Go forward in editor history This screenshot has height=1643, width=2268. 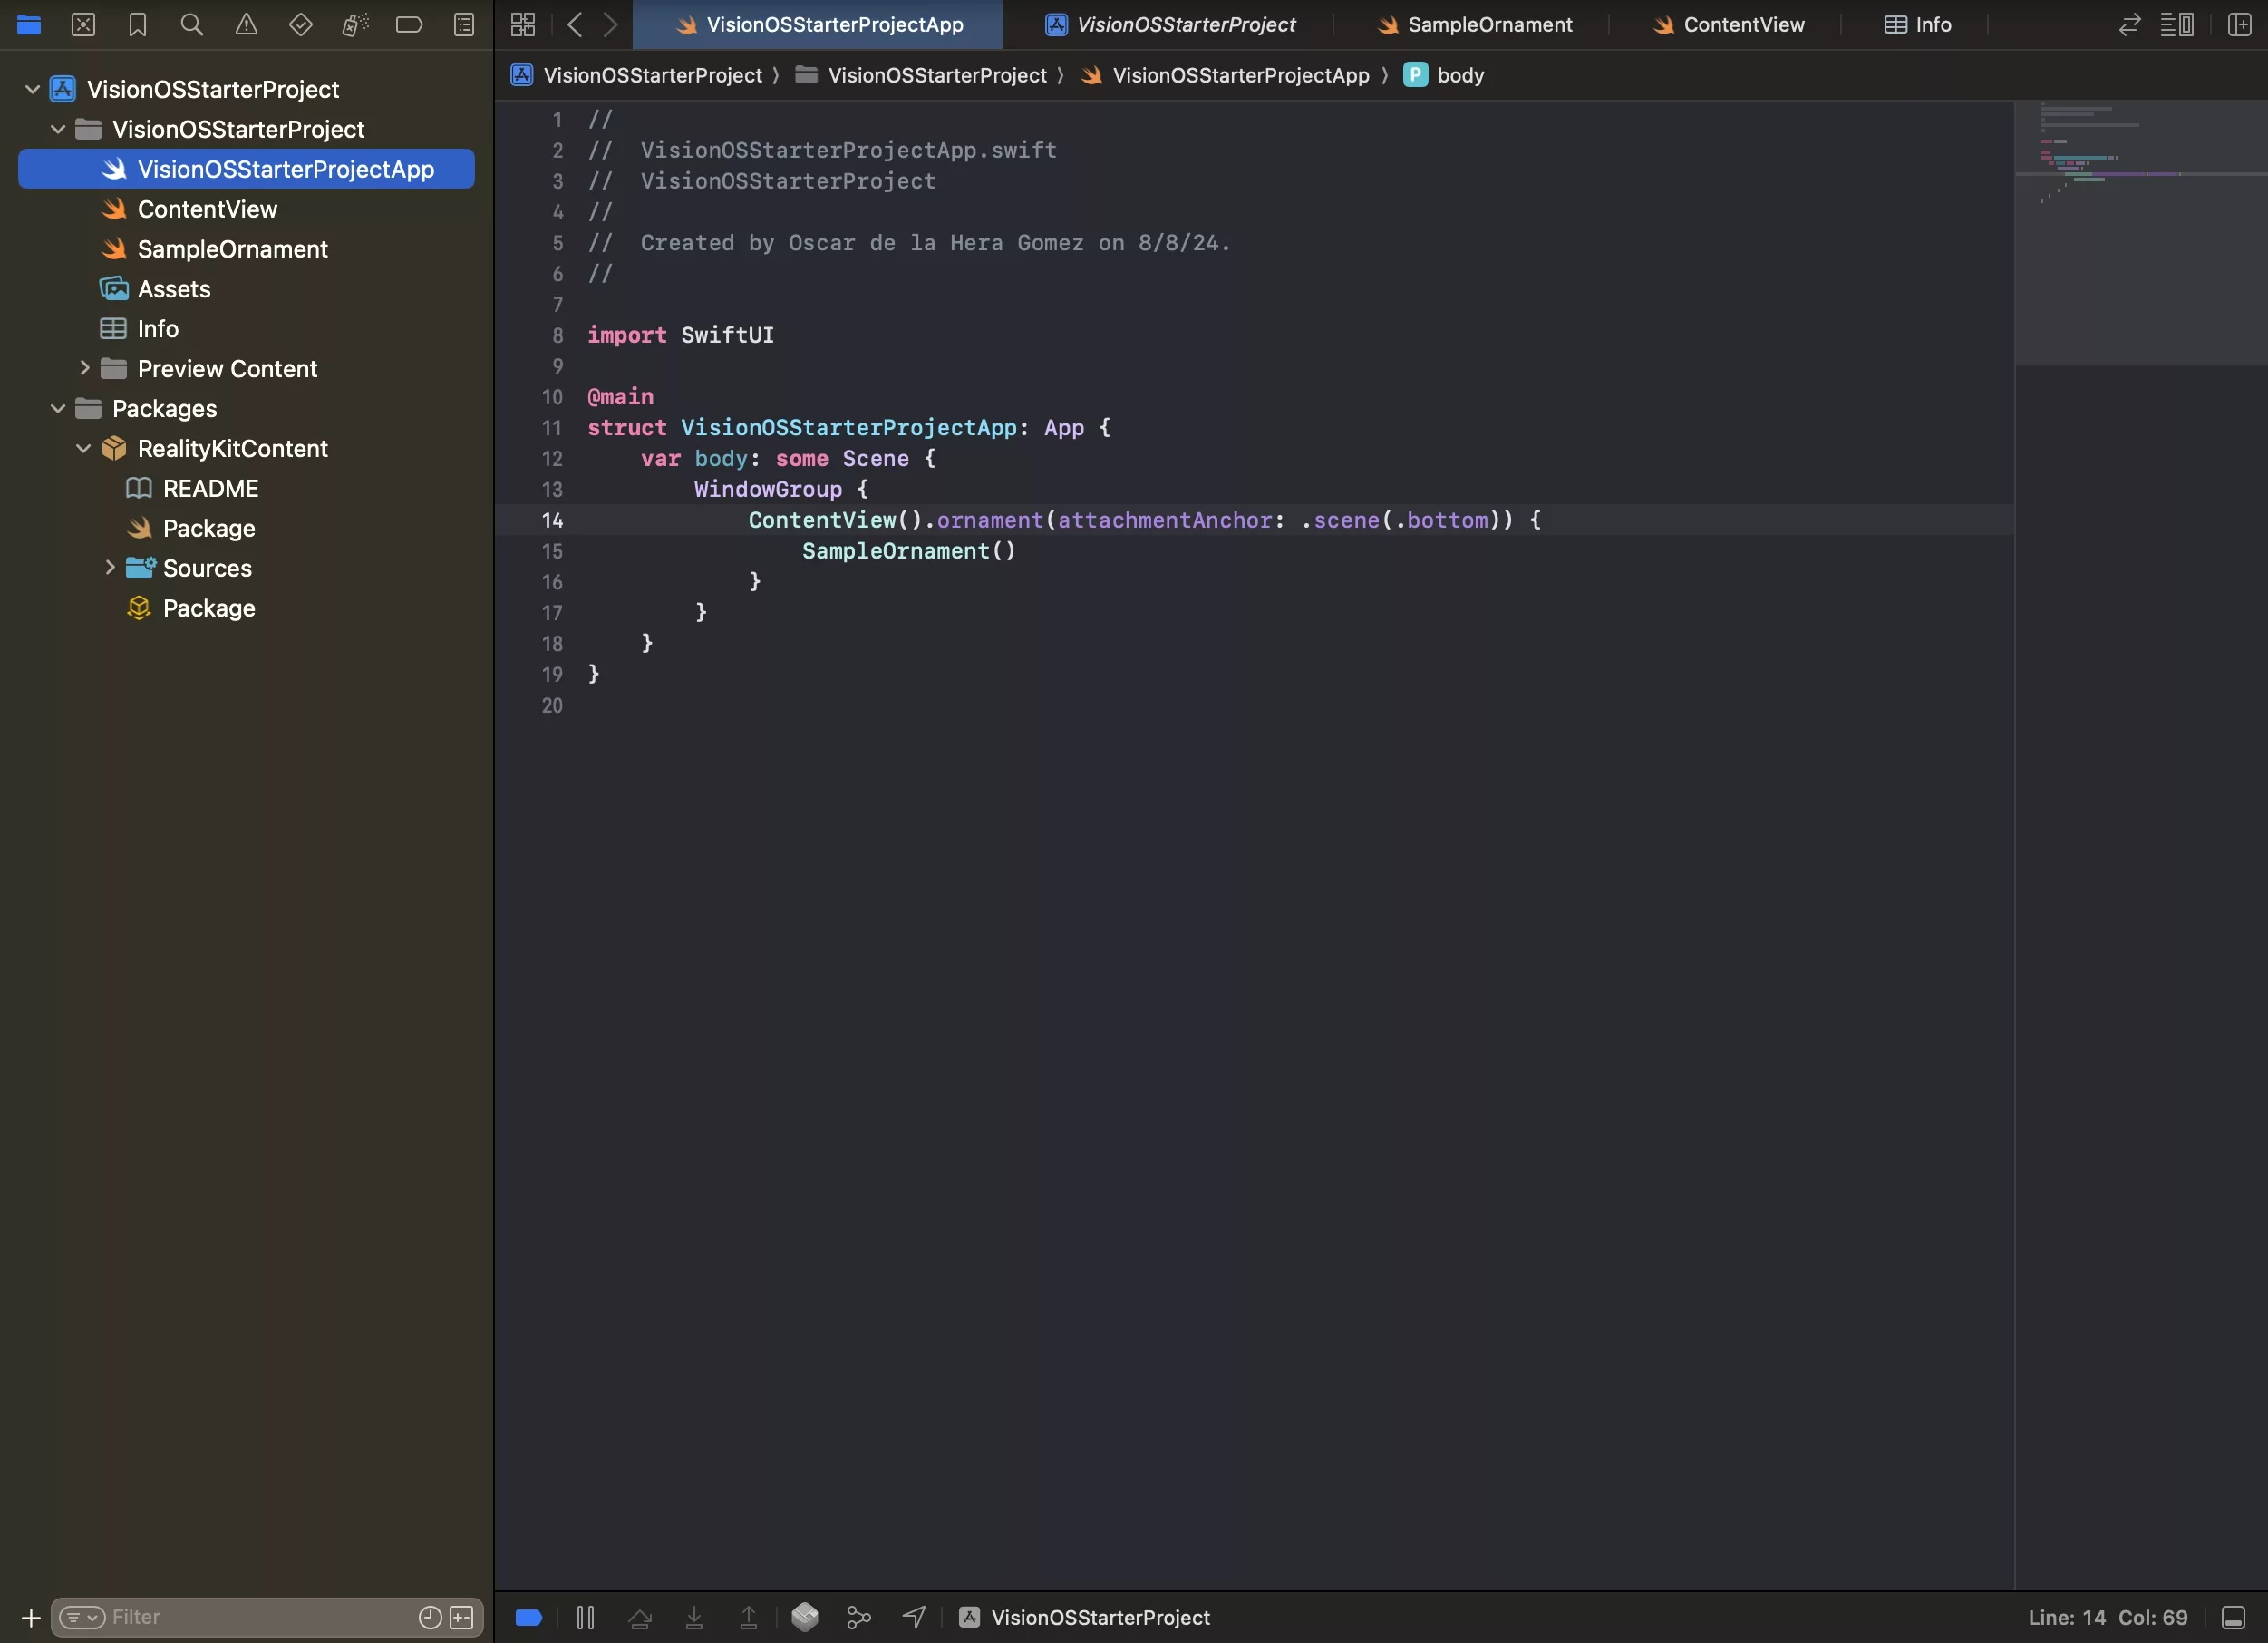tap(610, 25)
